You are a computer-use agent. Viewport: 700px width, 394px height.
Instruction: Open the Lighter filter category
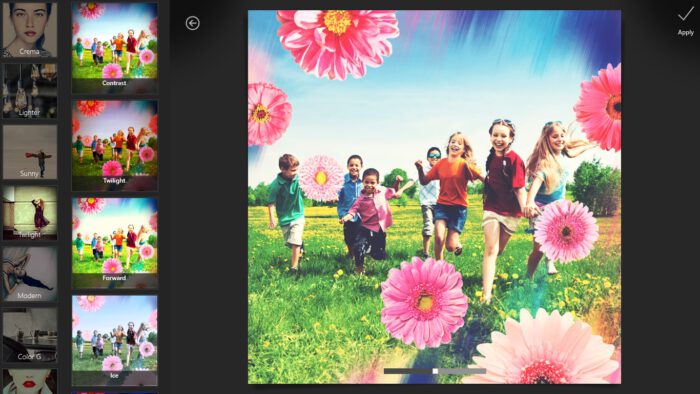point(30,91)
